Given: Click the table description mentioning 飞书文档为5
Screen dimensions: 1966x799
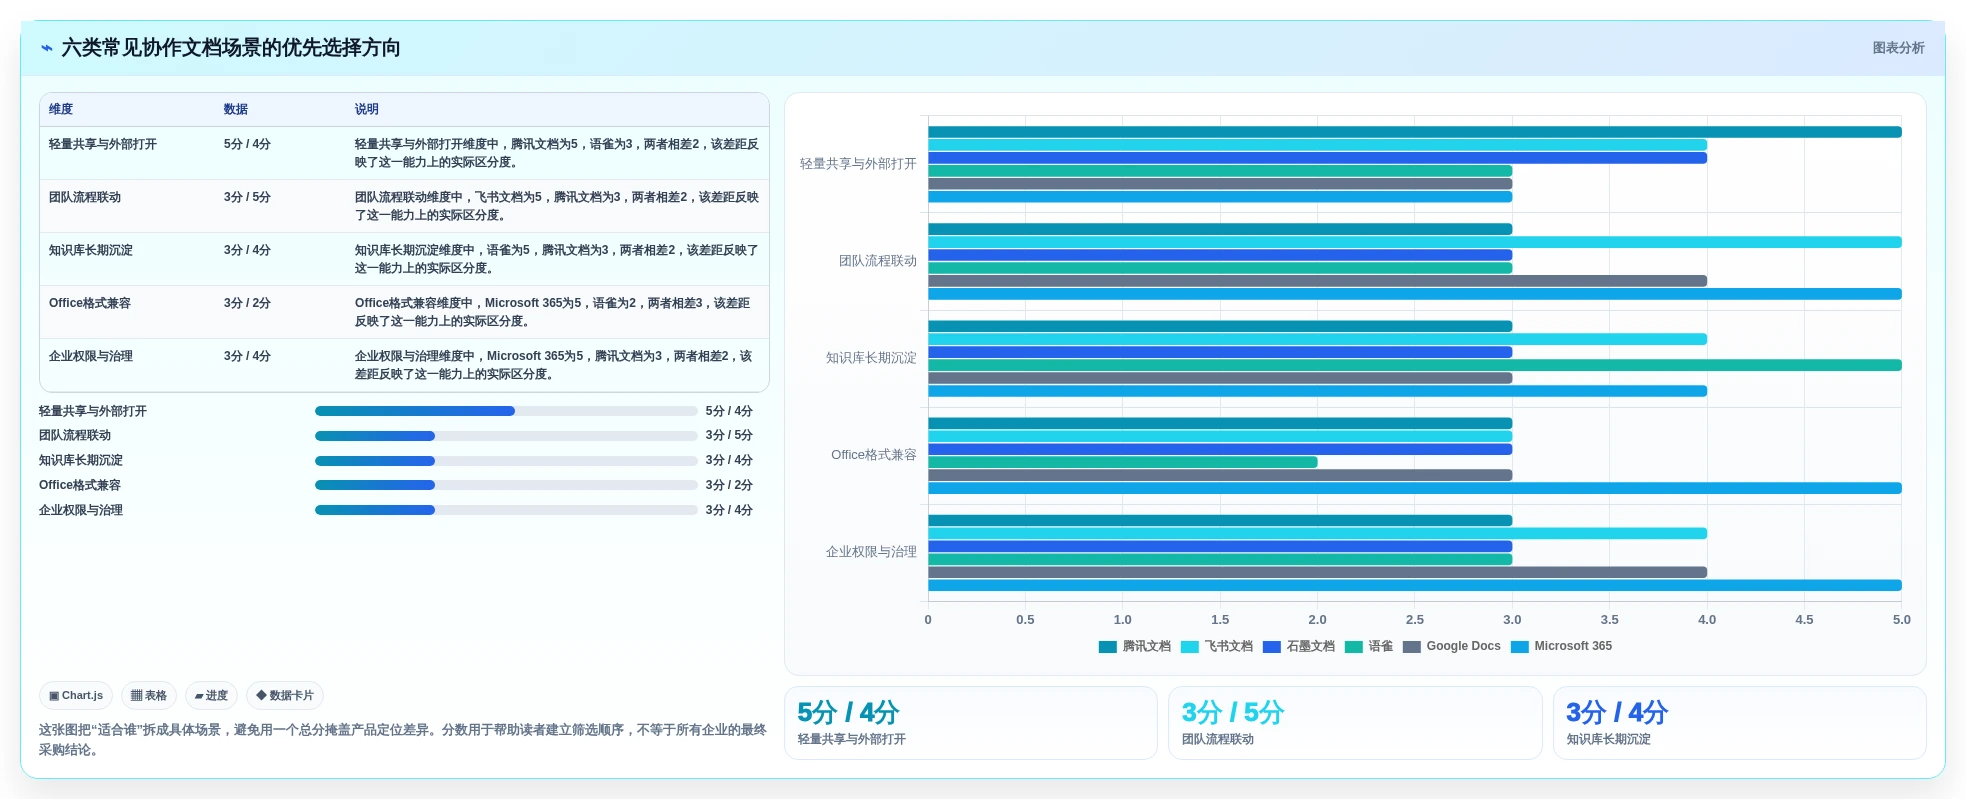Looking at the screenshot, I should pyautogui.click(x=557, y=206).
